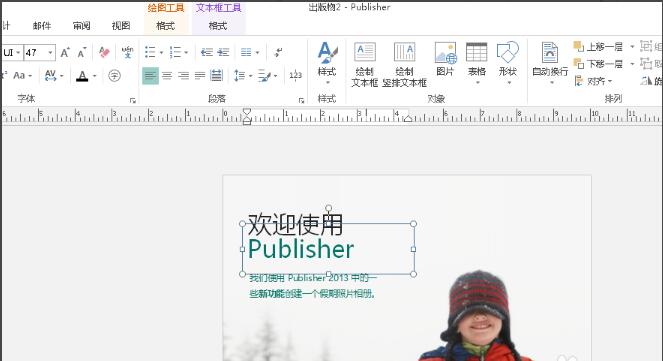The width and height of the screenshot is (663, 361).
Task: Open 绘图工具 格式 (Drawing Tools Format) tab
Action: click(x=165, y=26)
